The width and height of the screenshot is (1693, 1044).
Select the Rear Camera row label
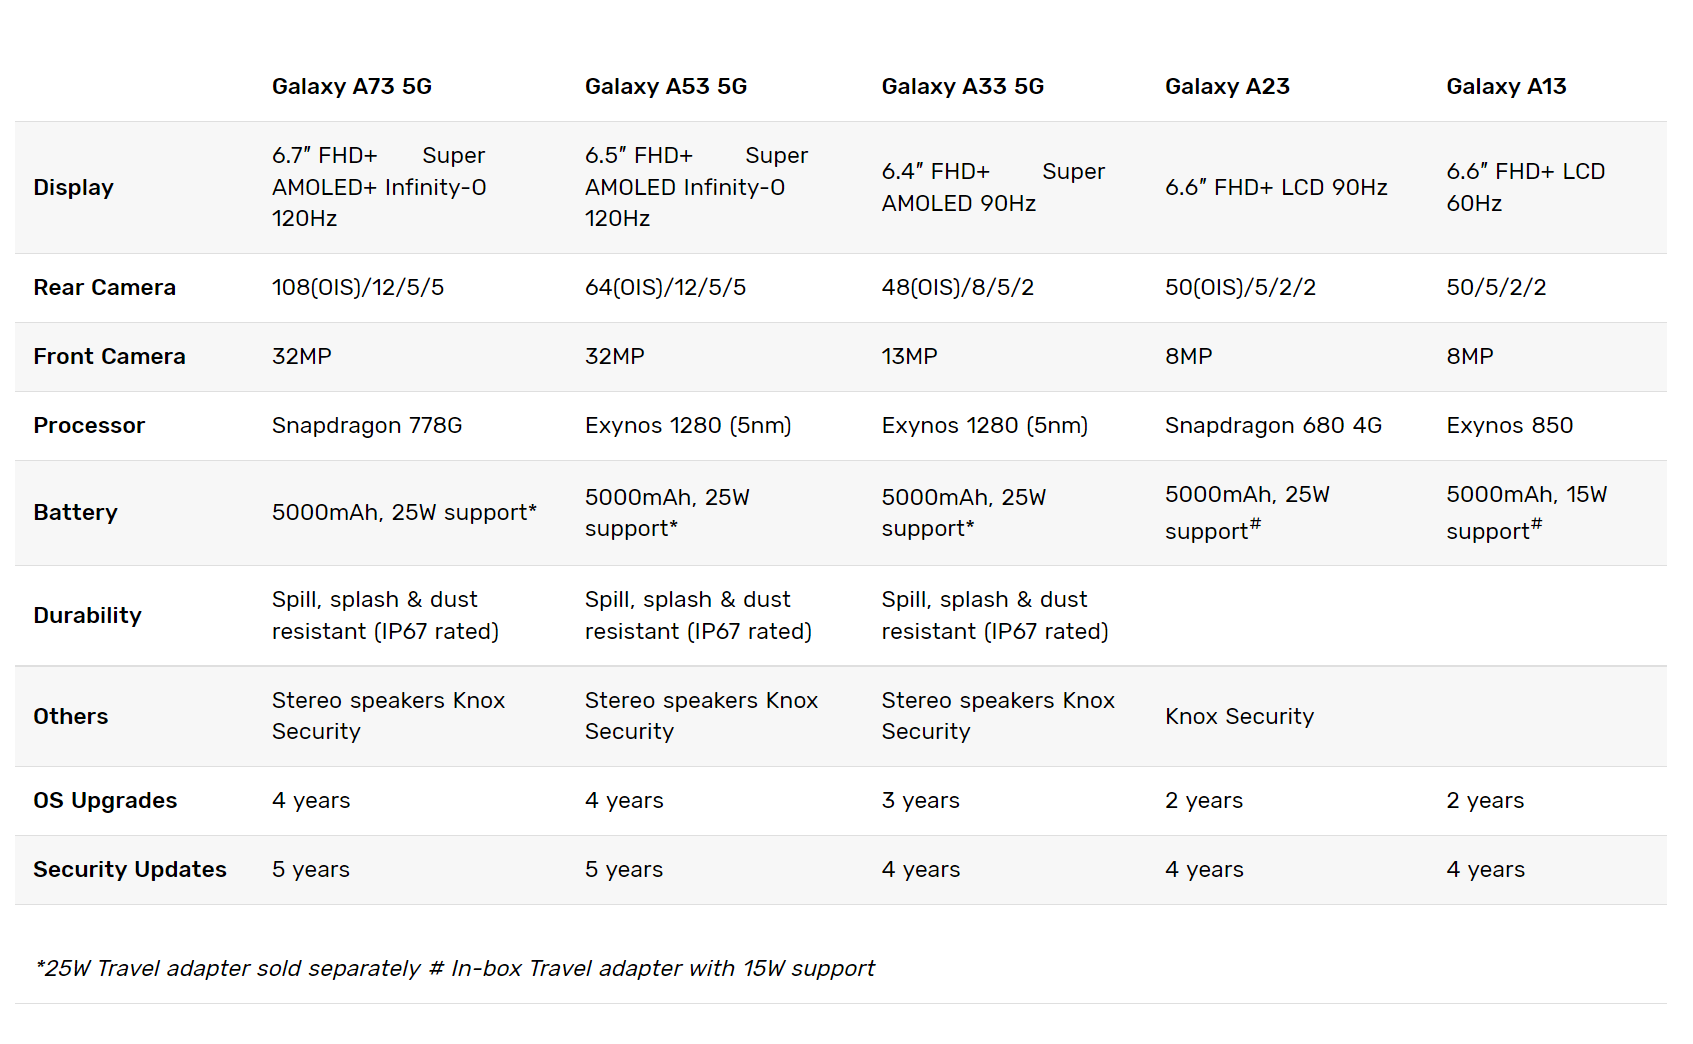click(x=104, y=288)
